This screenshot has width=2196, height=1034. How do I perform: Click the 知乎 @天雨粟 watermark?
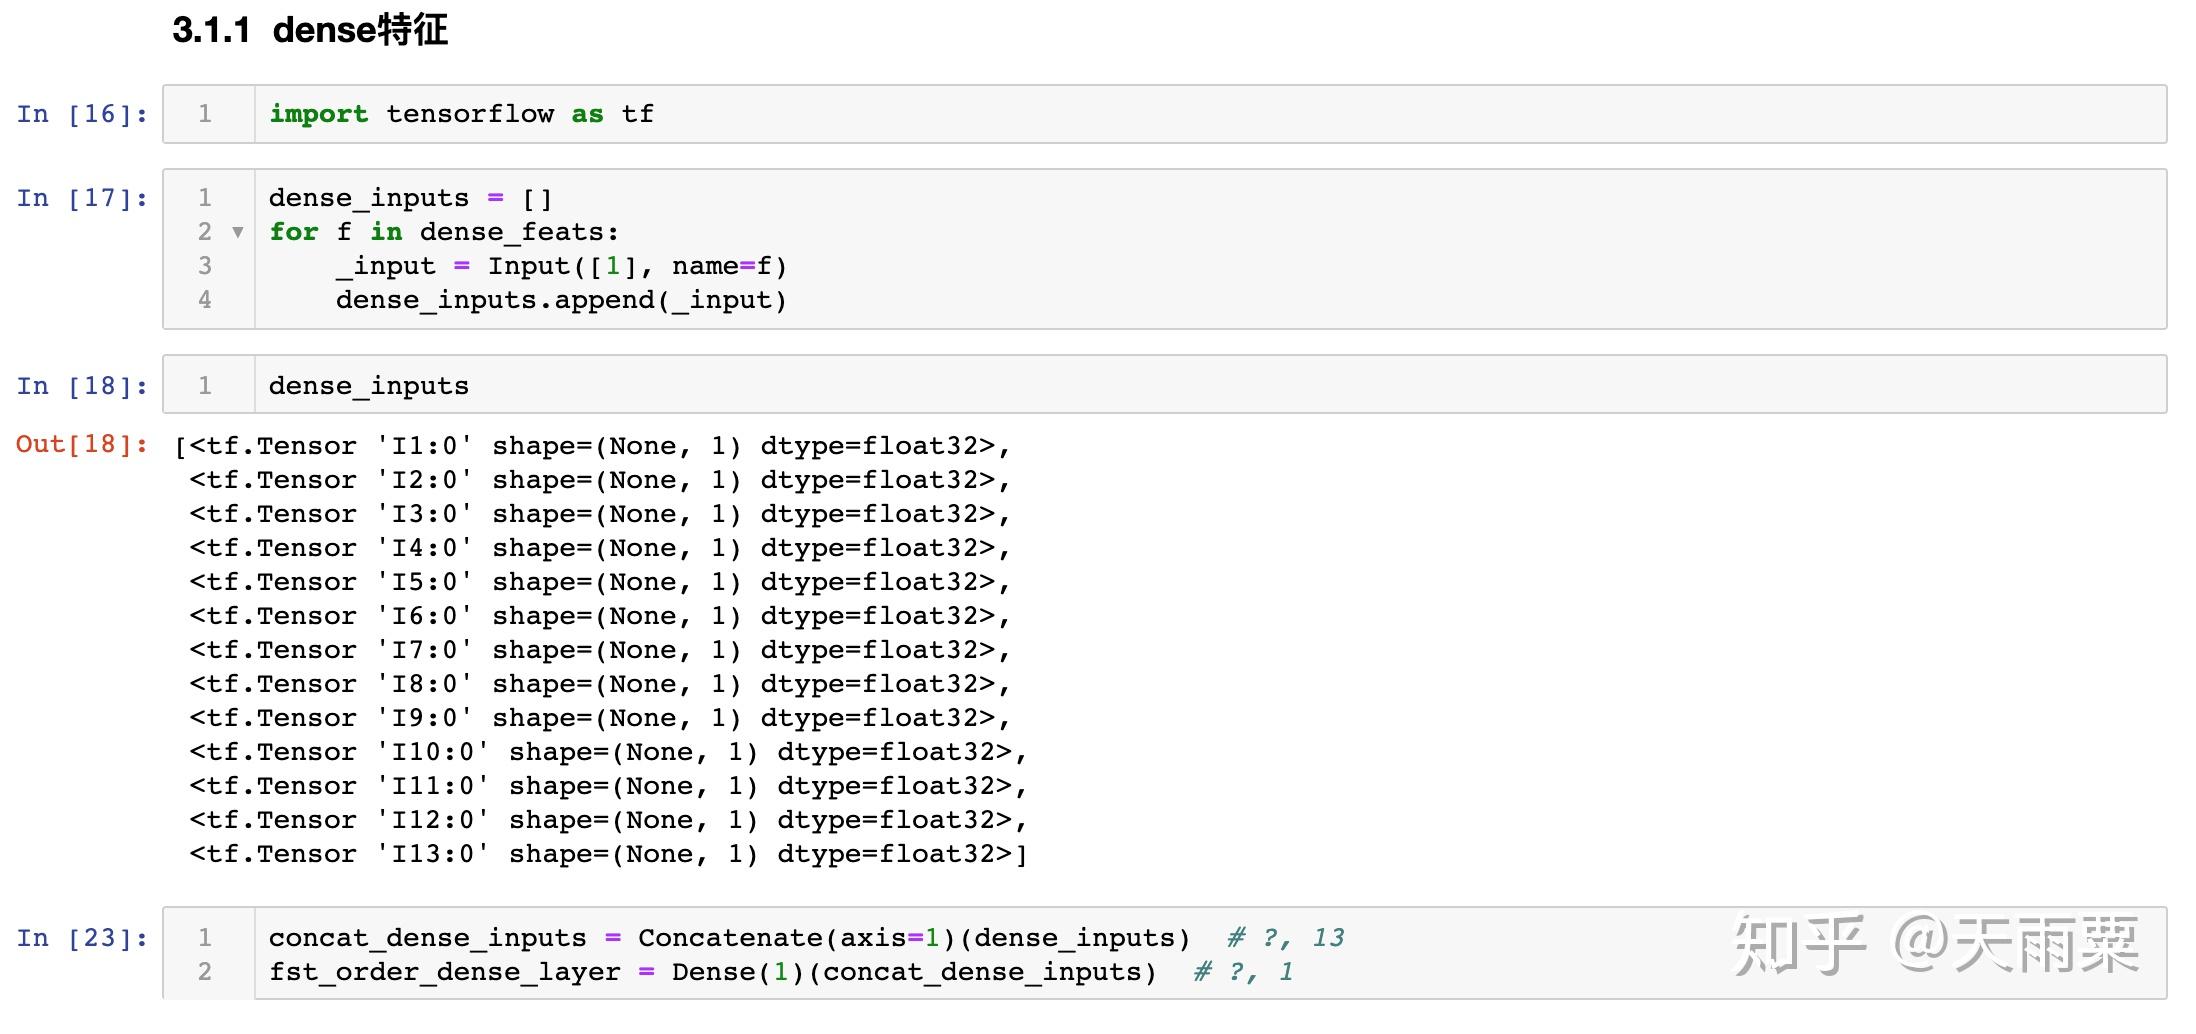[1936, 944]
